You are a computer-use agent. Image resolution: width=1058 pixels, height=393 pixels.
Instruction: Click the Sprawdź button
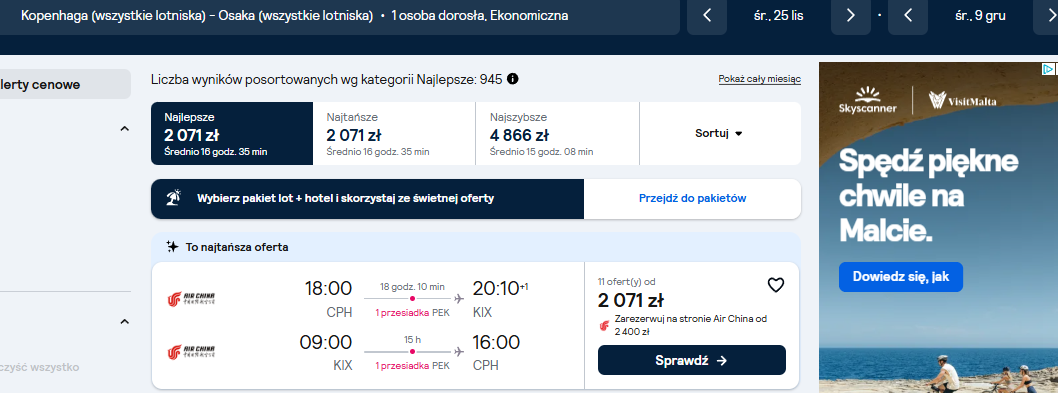[692, 360]
